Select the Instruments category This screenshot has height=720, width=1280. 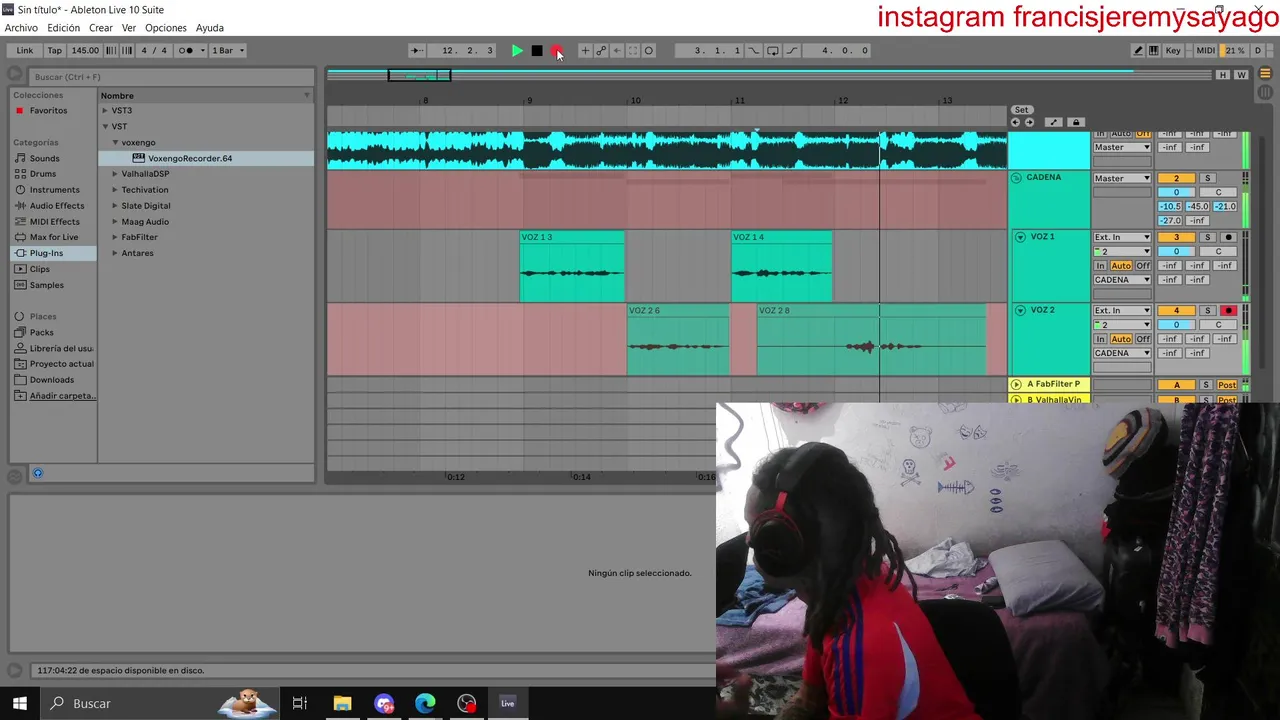54,190
